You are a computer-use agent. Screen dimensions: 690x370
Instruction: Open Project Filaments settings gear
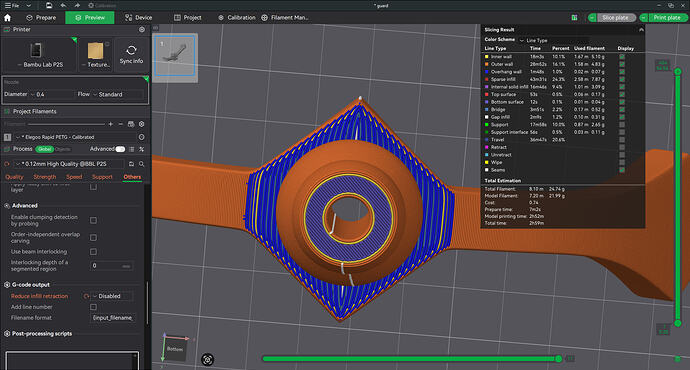141,124
